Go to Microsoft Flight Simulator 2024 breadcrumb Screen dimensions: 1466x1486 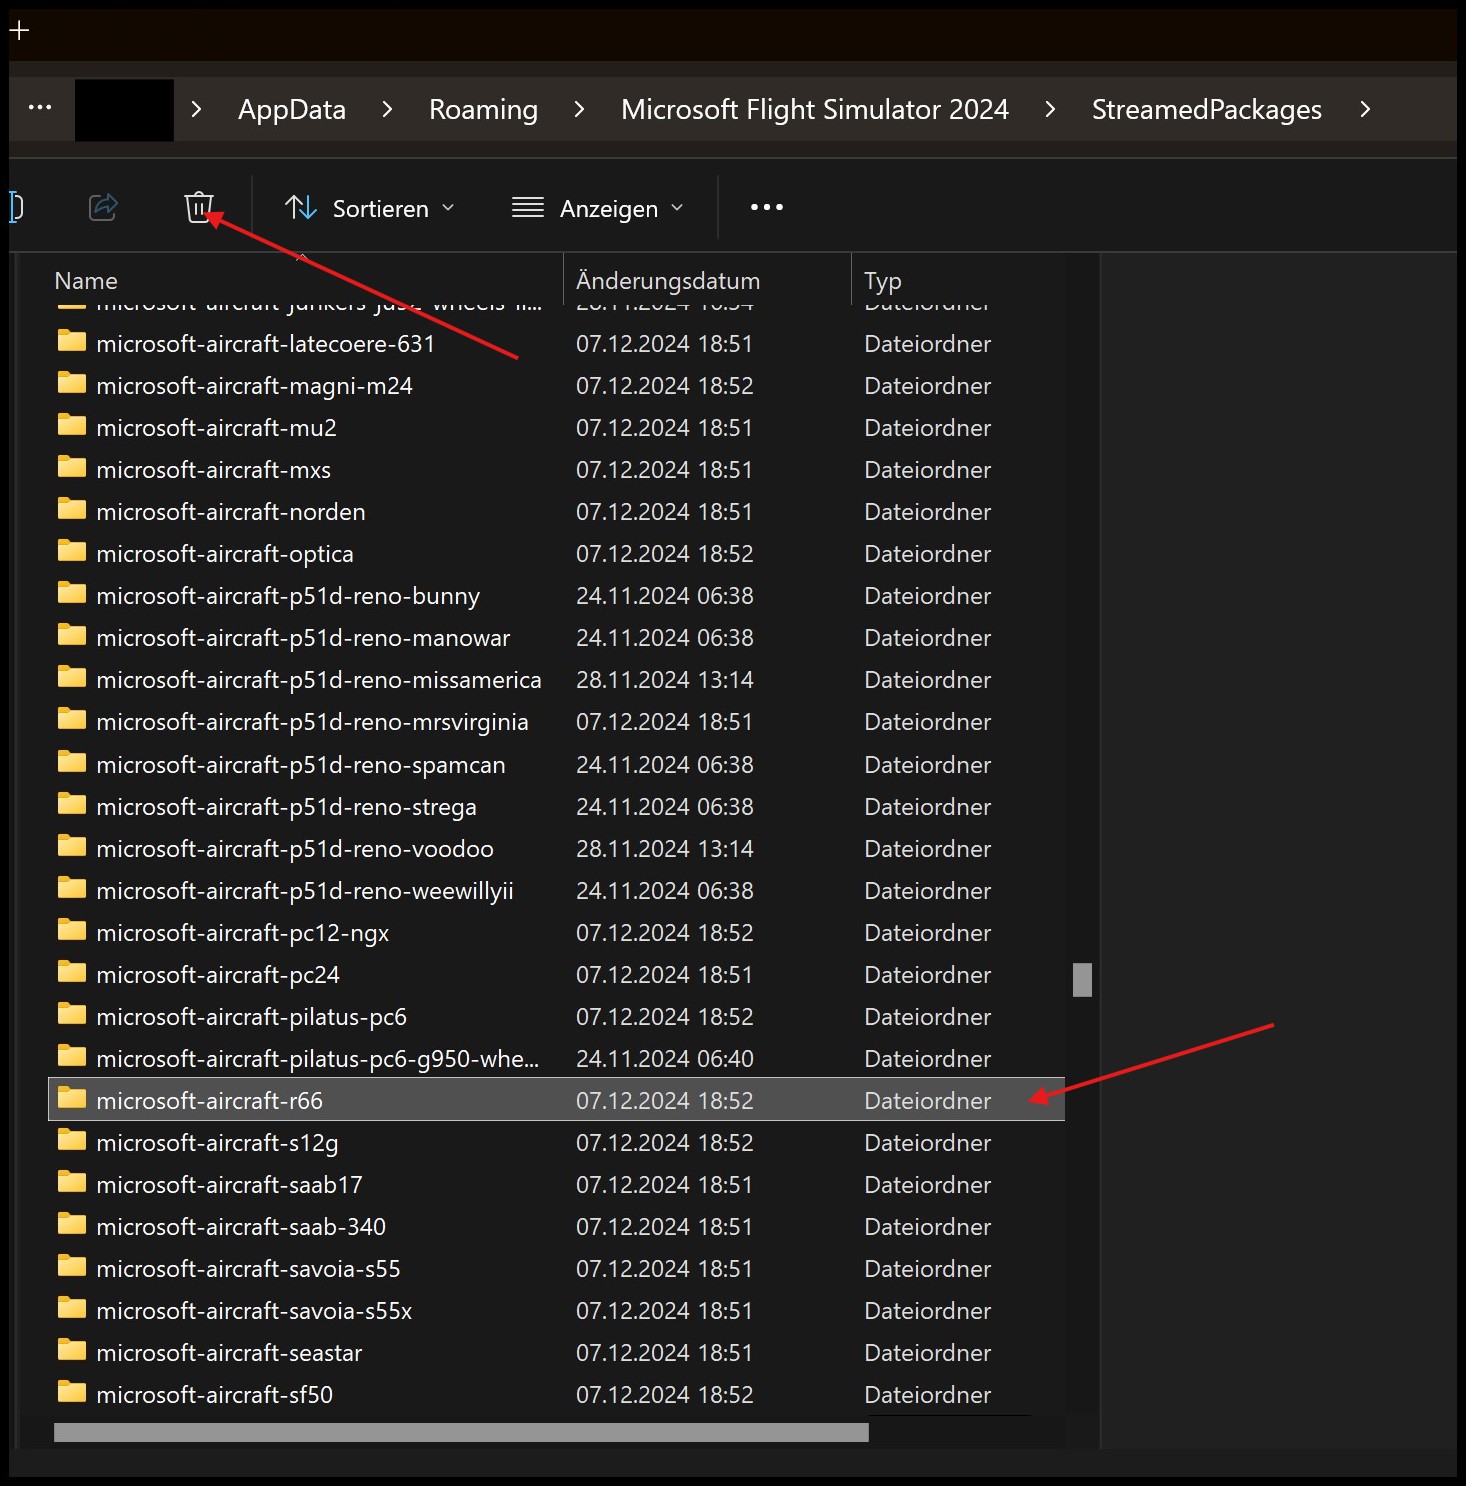click(814, 109)
